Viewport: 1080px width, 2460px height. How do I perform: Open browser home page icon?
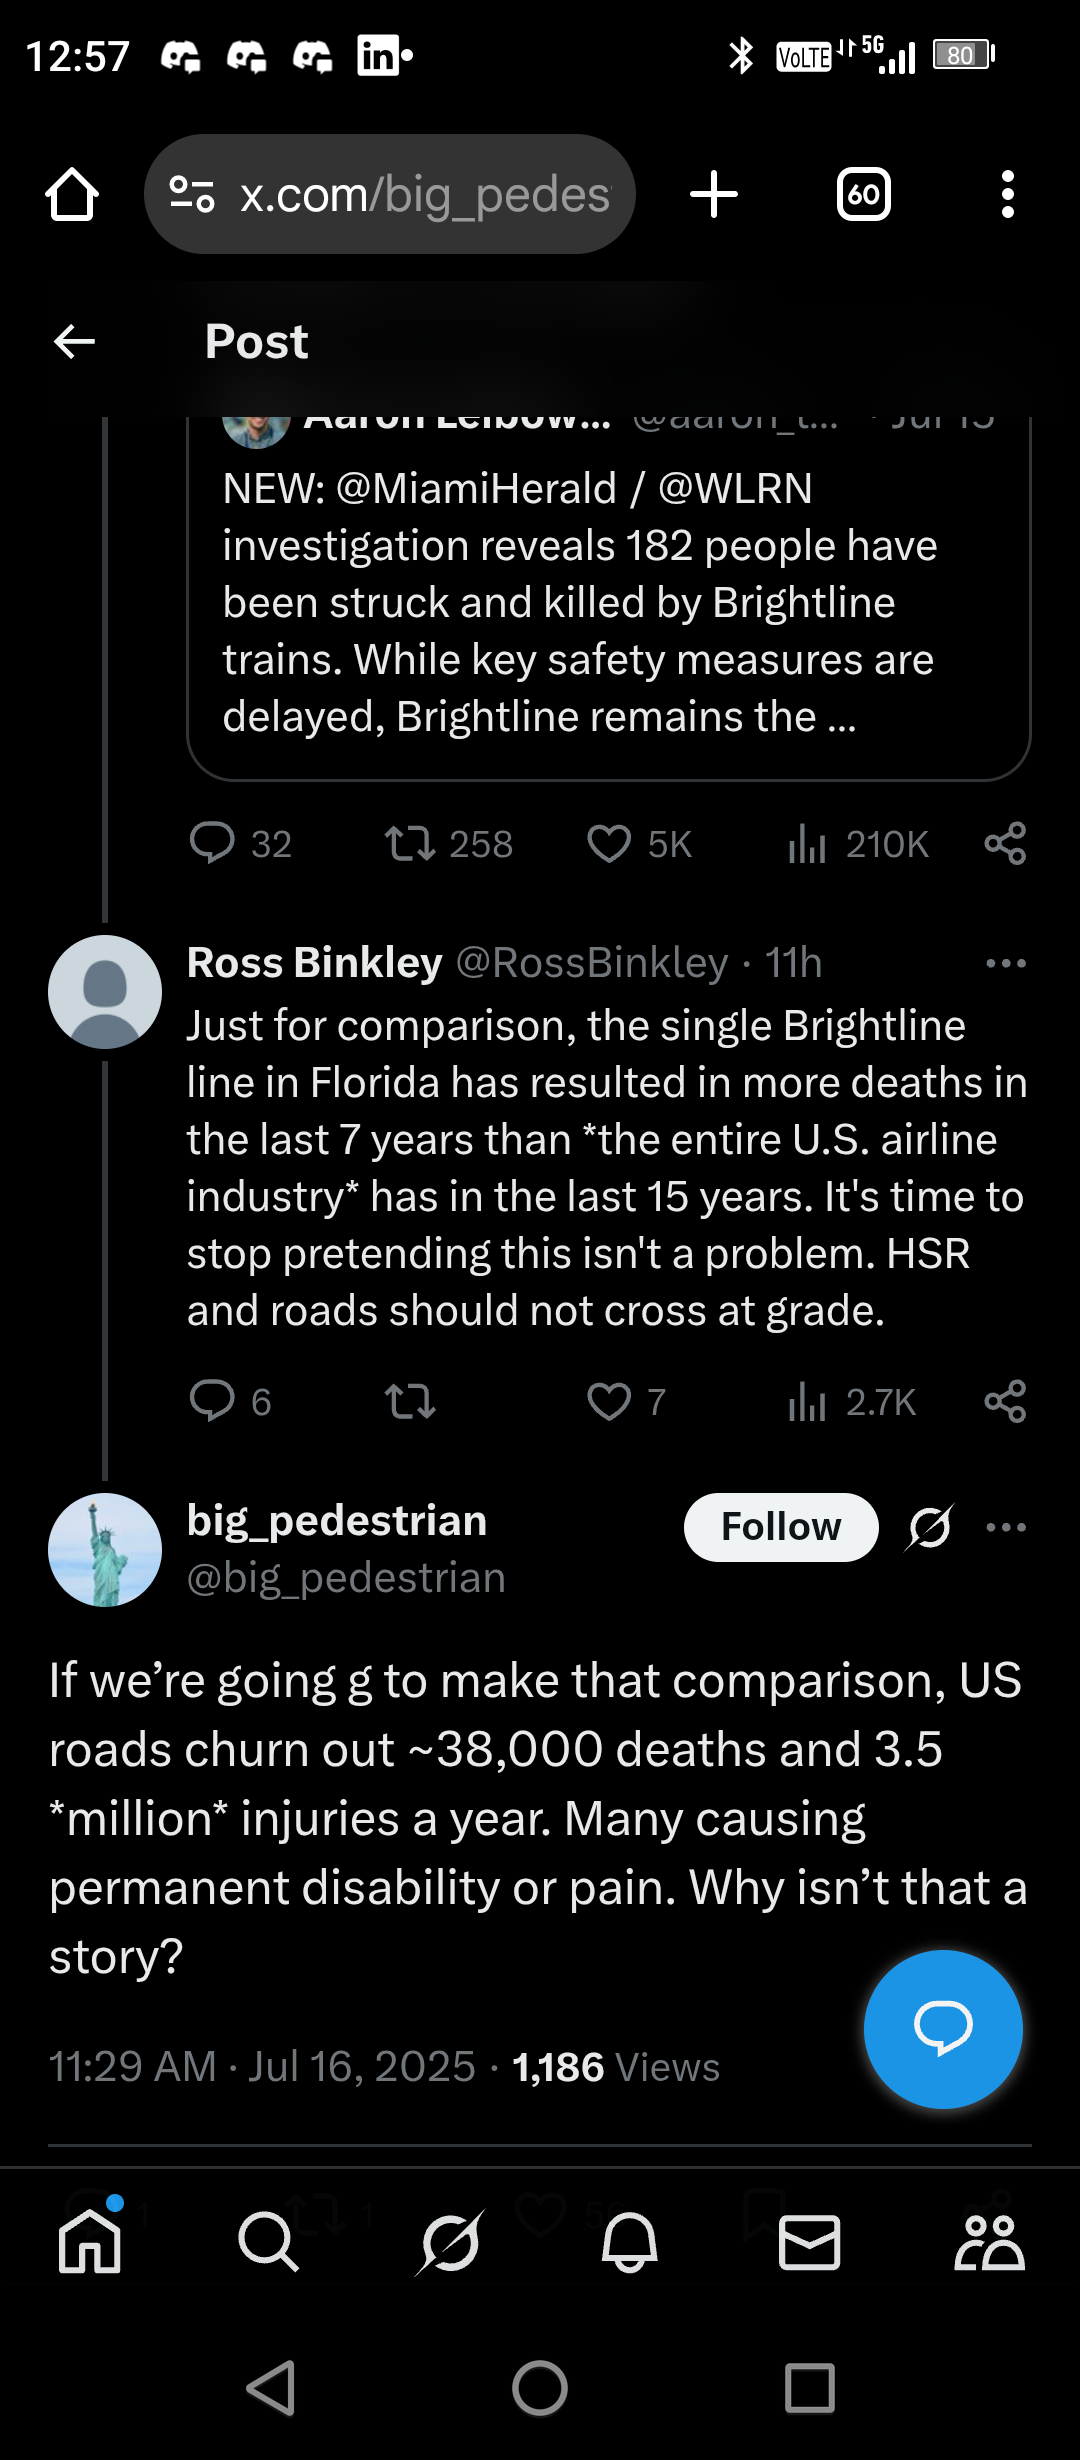coord(72,194)
